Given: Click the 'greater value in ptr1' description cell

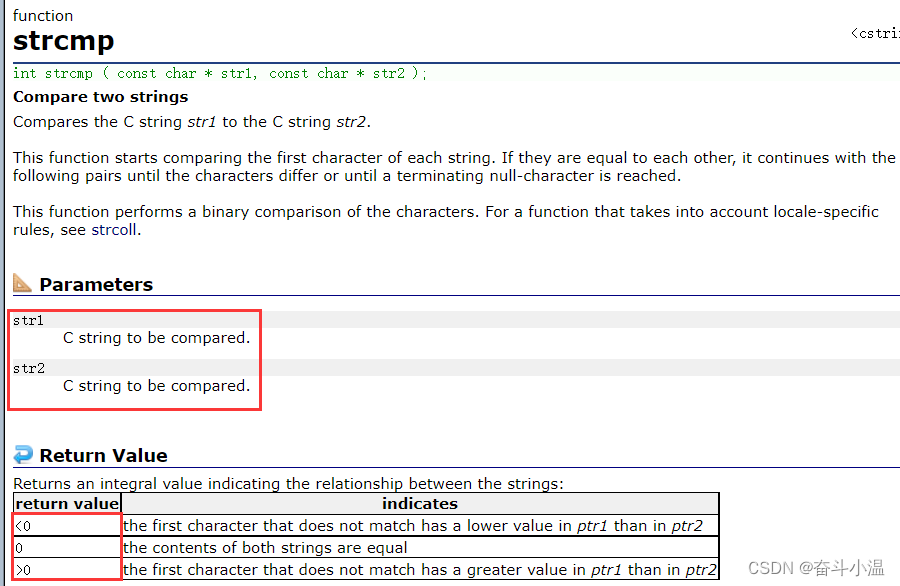Looking at the screenshot, I should tap(420, 569).
